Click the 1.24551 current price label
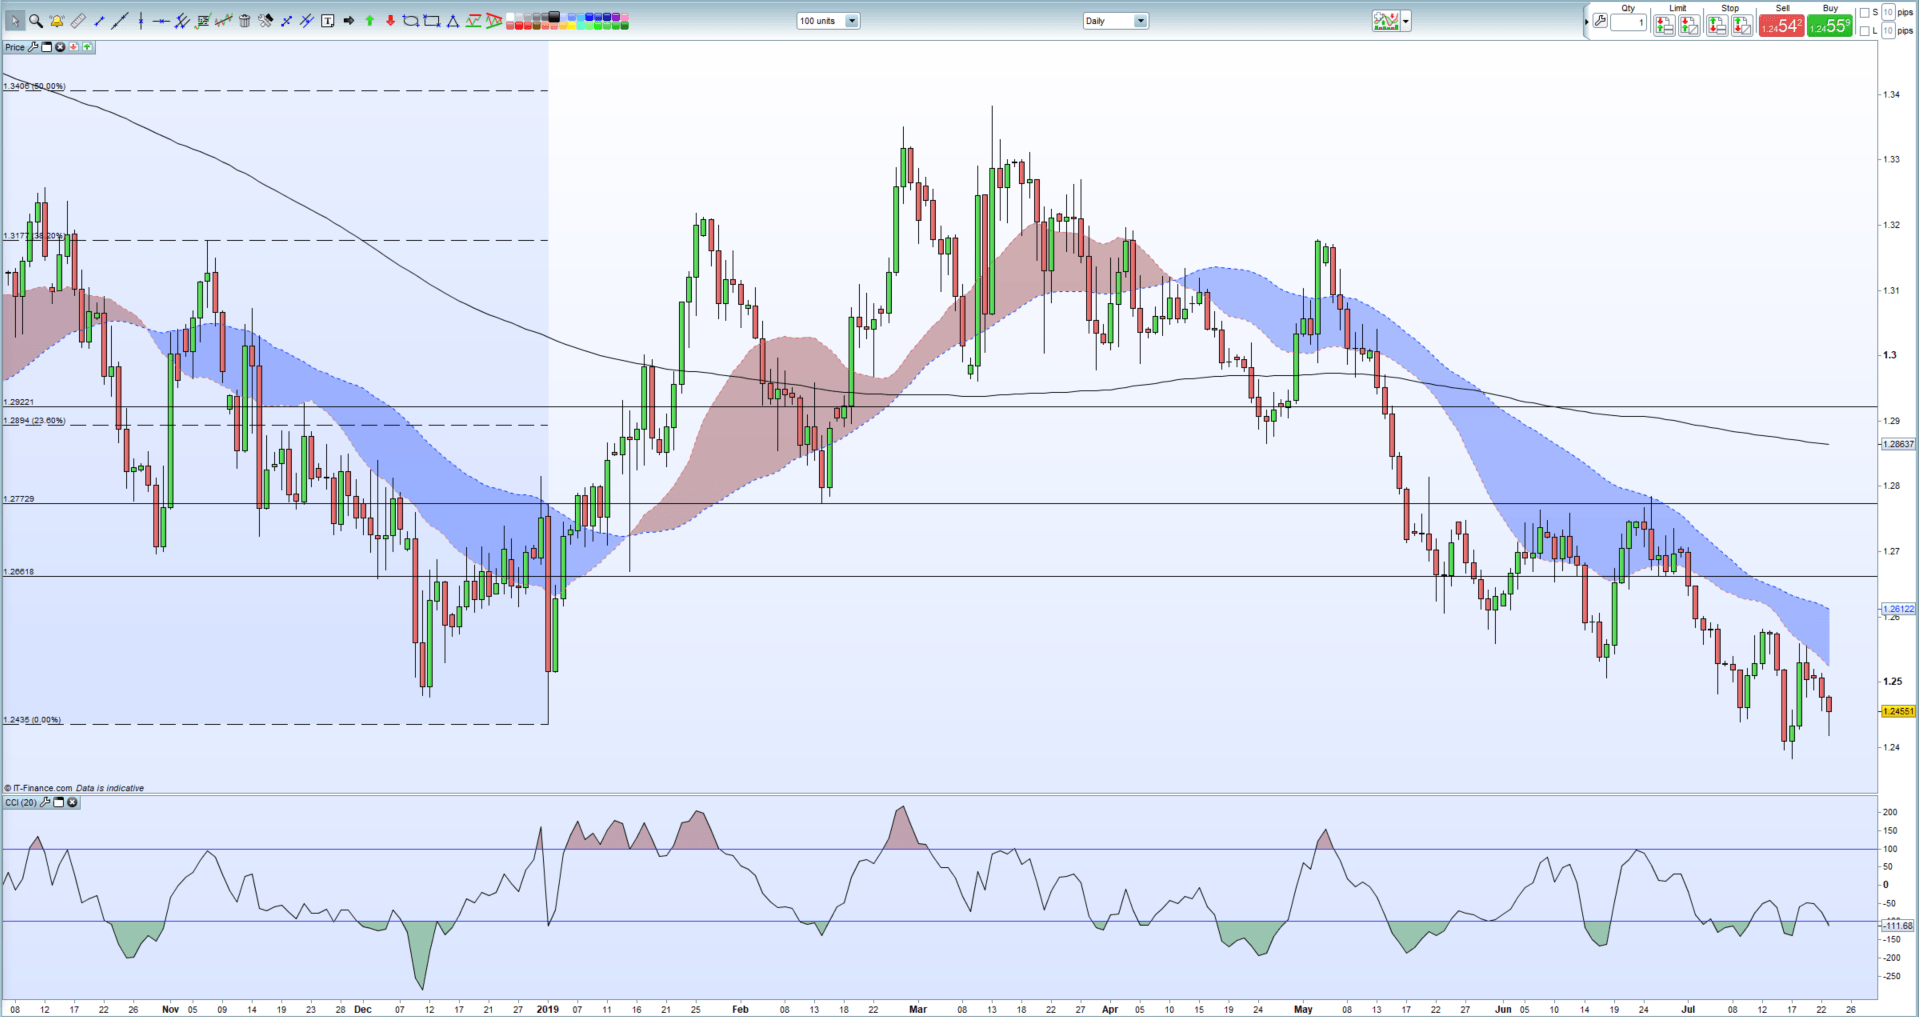The width and height of the screenshot is (1919, 1017). 1898,712
